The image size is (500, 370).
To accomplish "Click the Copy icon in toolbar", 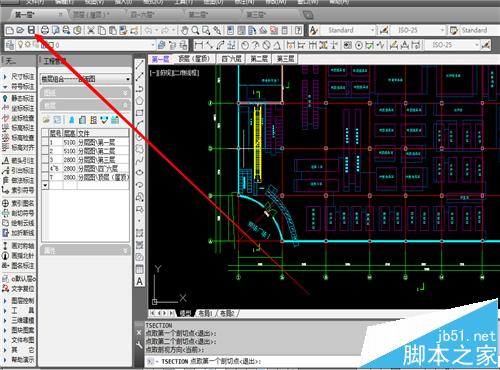I will click(x=102, y=30).
